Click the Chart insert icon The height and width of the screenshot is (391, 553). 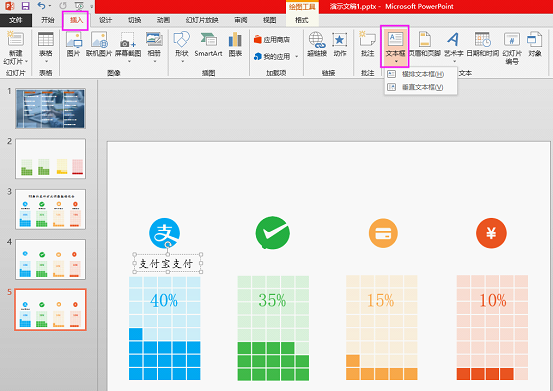[x=235, y=39]
